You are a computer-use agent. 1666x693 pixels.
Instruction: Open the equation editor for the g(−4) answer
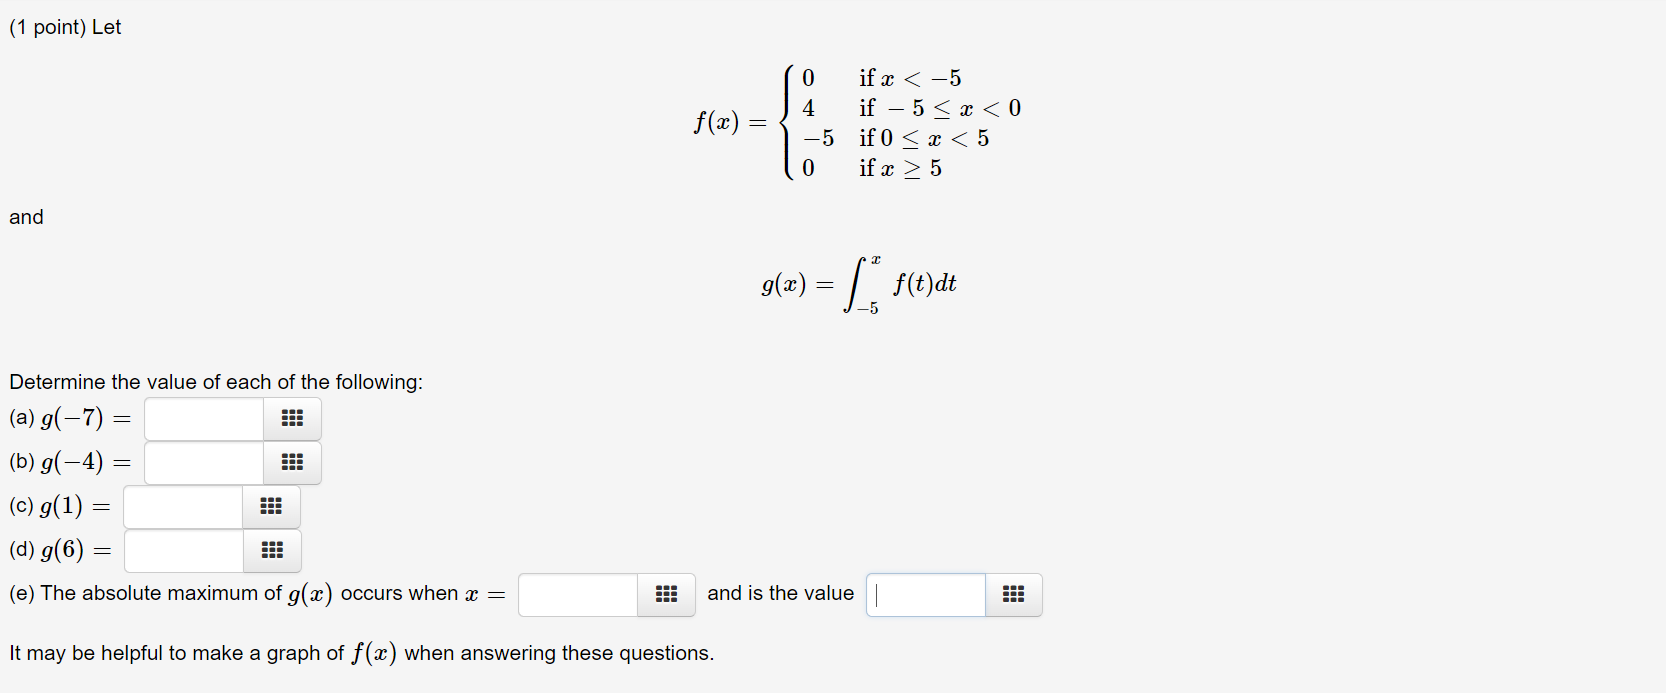pyautogui.click(x=291, y=463)
